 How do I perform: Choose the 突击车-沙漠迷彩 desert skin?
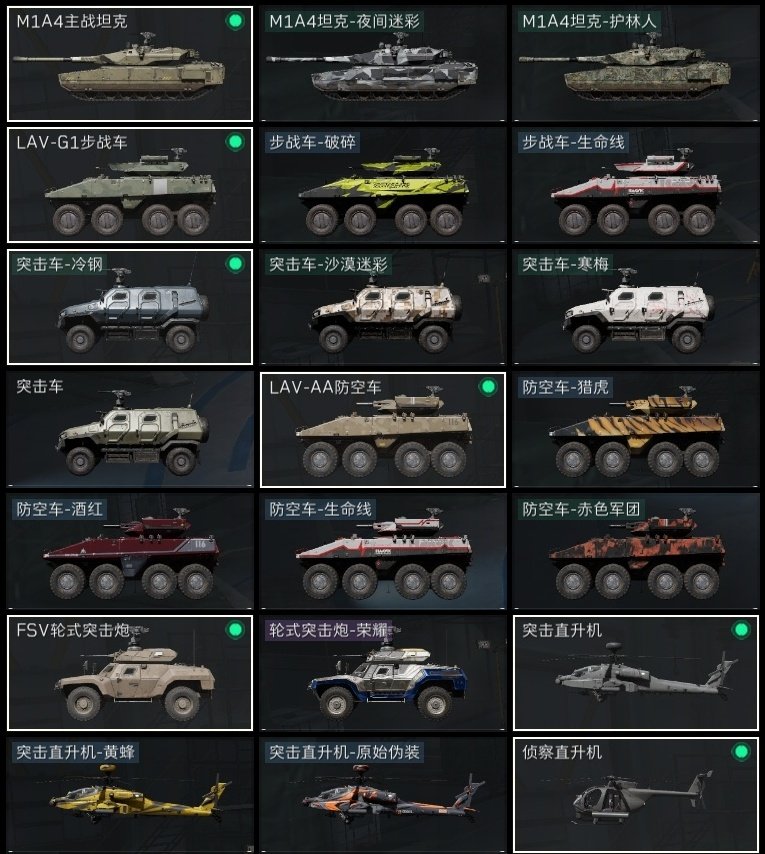(383, 307)
